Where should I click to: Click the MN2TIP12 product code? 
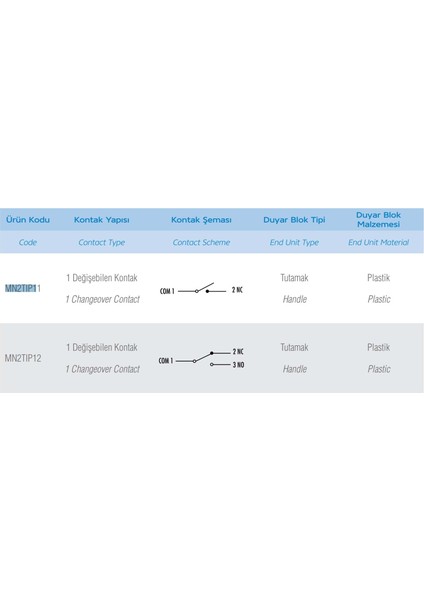[x=23, y=359]
